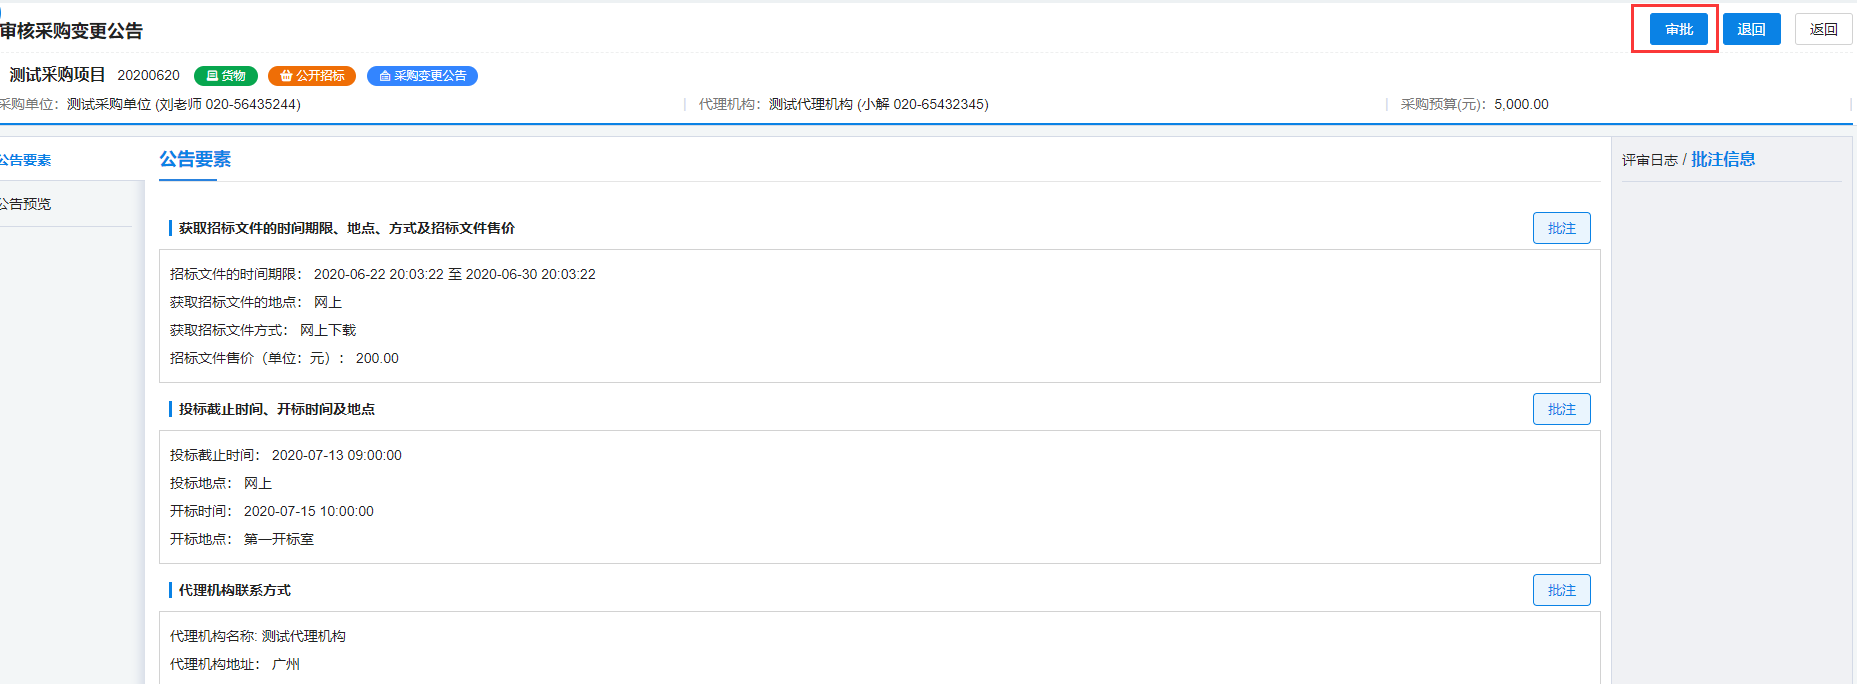Open 公告预览 in the left sidebar
This screenshot has height=684, width=1857.
[26, 204]
